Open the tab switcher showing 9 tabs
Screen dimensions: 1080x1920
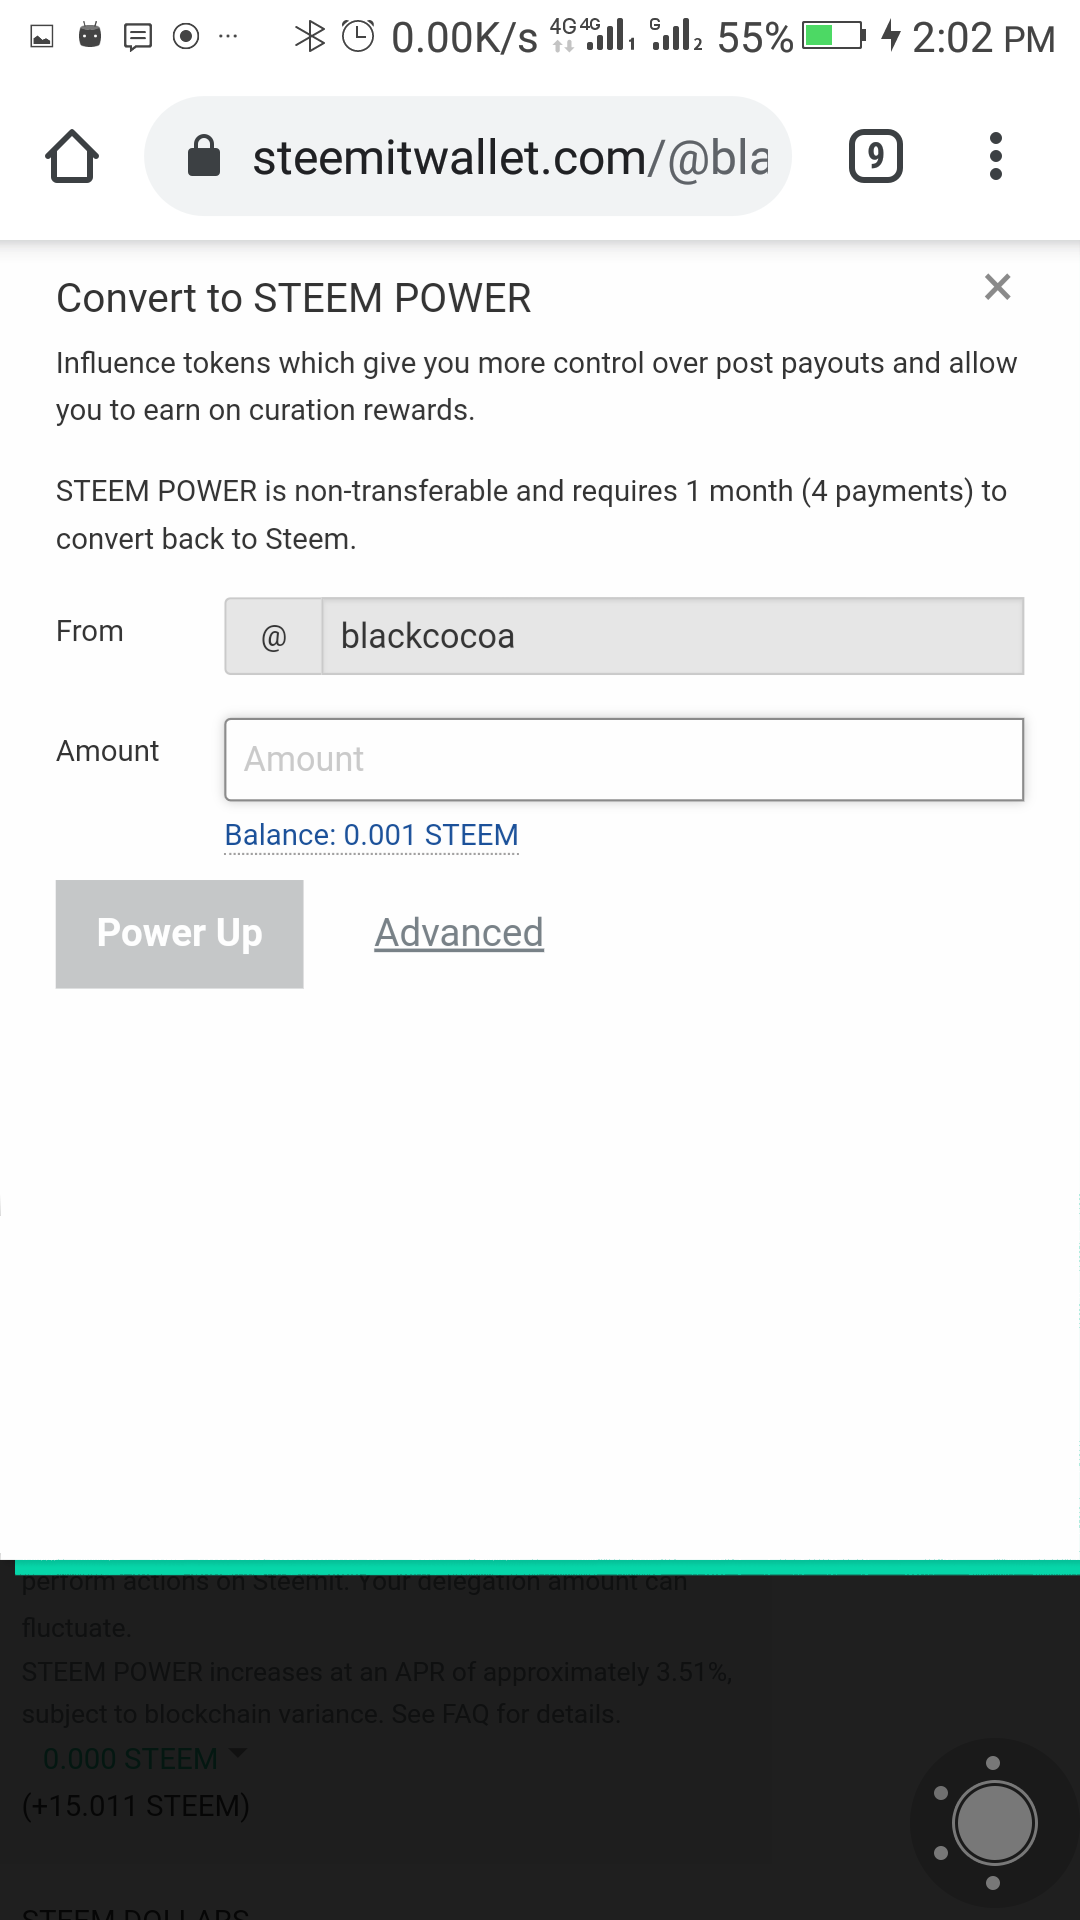875,156
